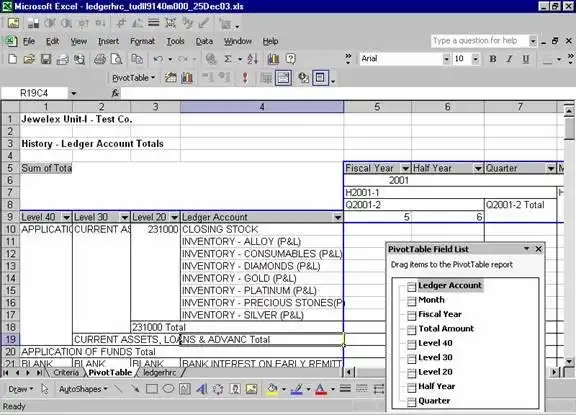Select Month in the field list

pyautogui.click(x=431, y=300)
